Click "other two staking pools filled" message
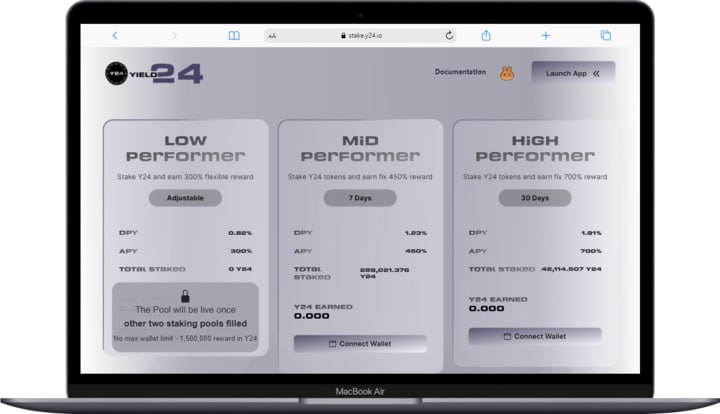 (185, 324)
